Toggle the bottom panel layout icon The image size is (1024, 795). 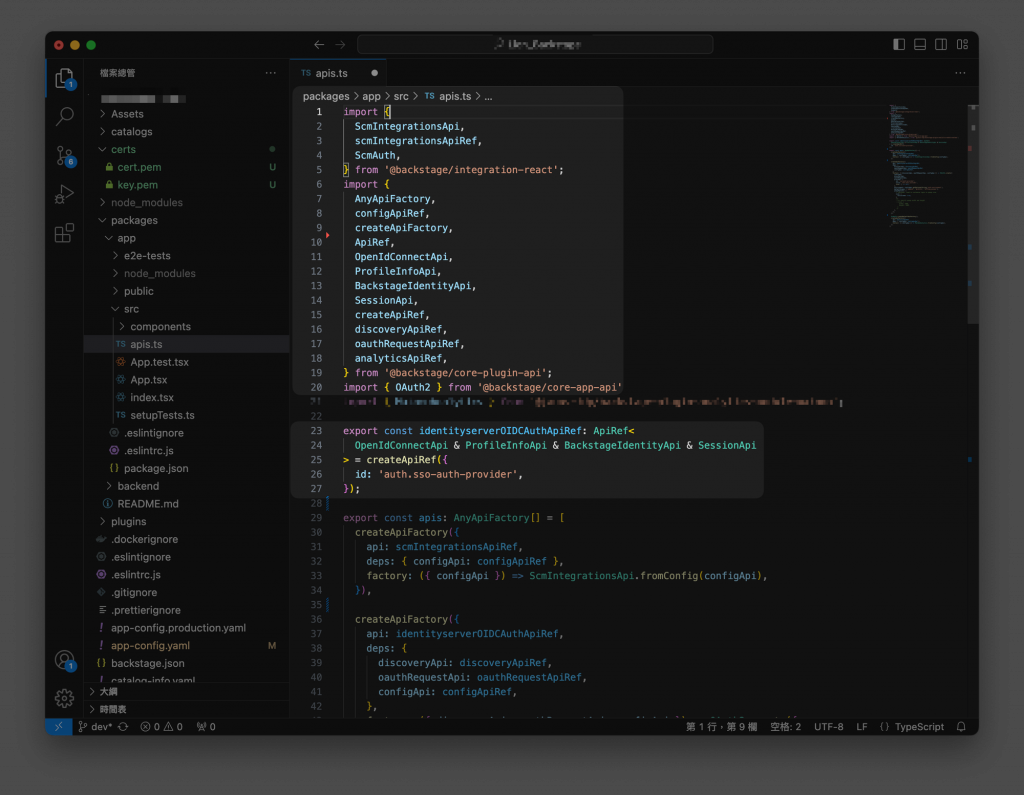[x=920, y=44]
